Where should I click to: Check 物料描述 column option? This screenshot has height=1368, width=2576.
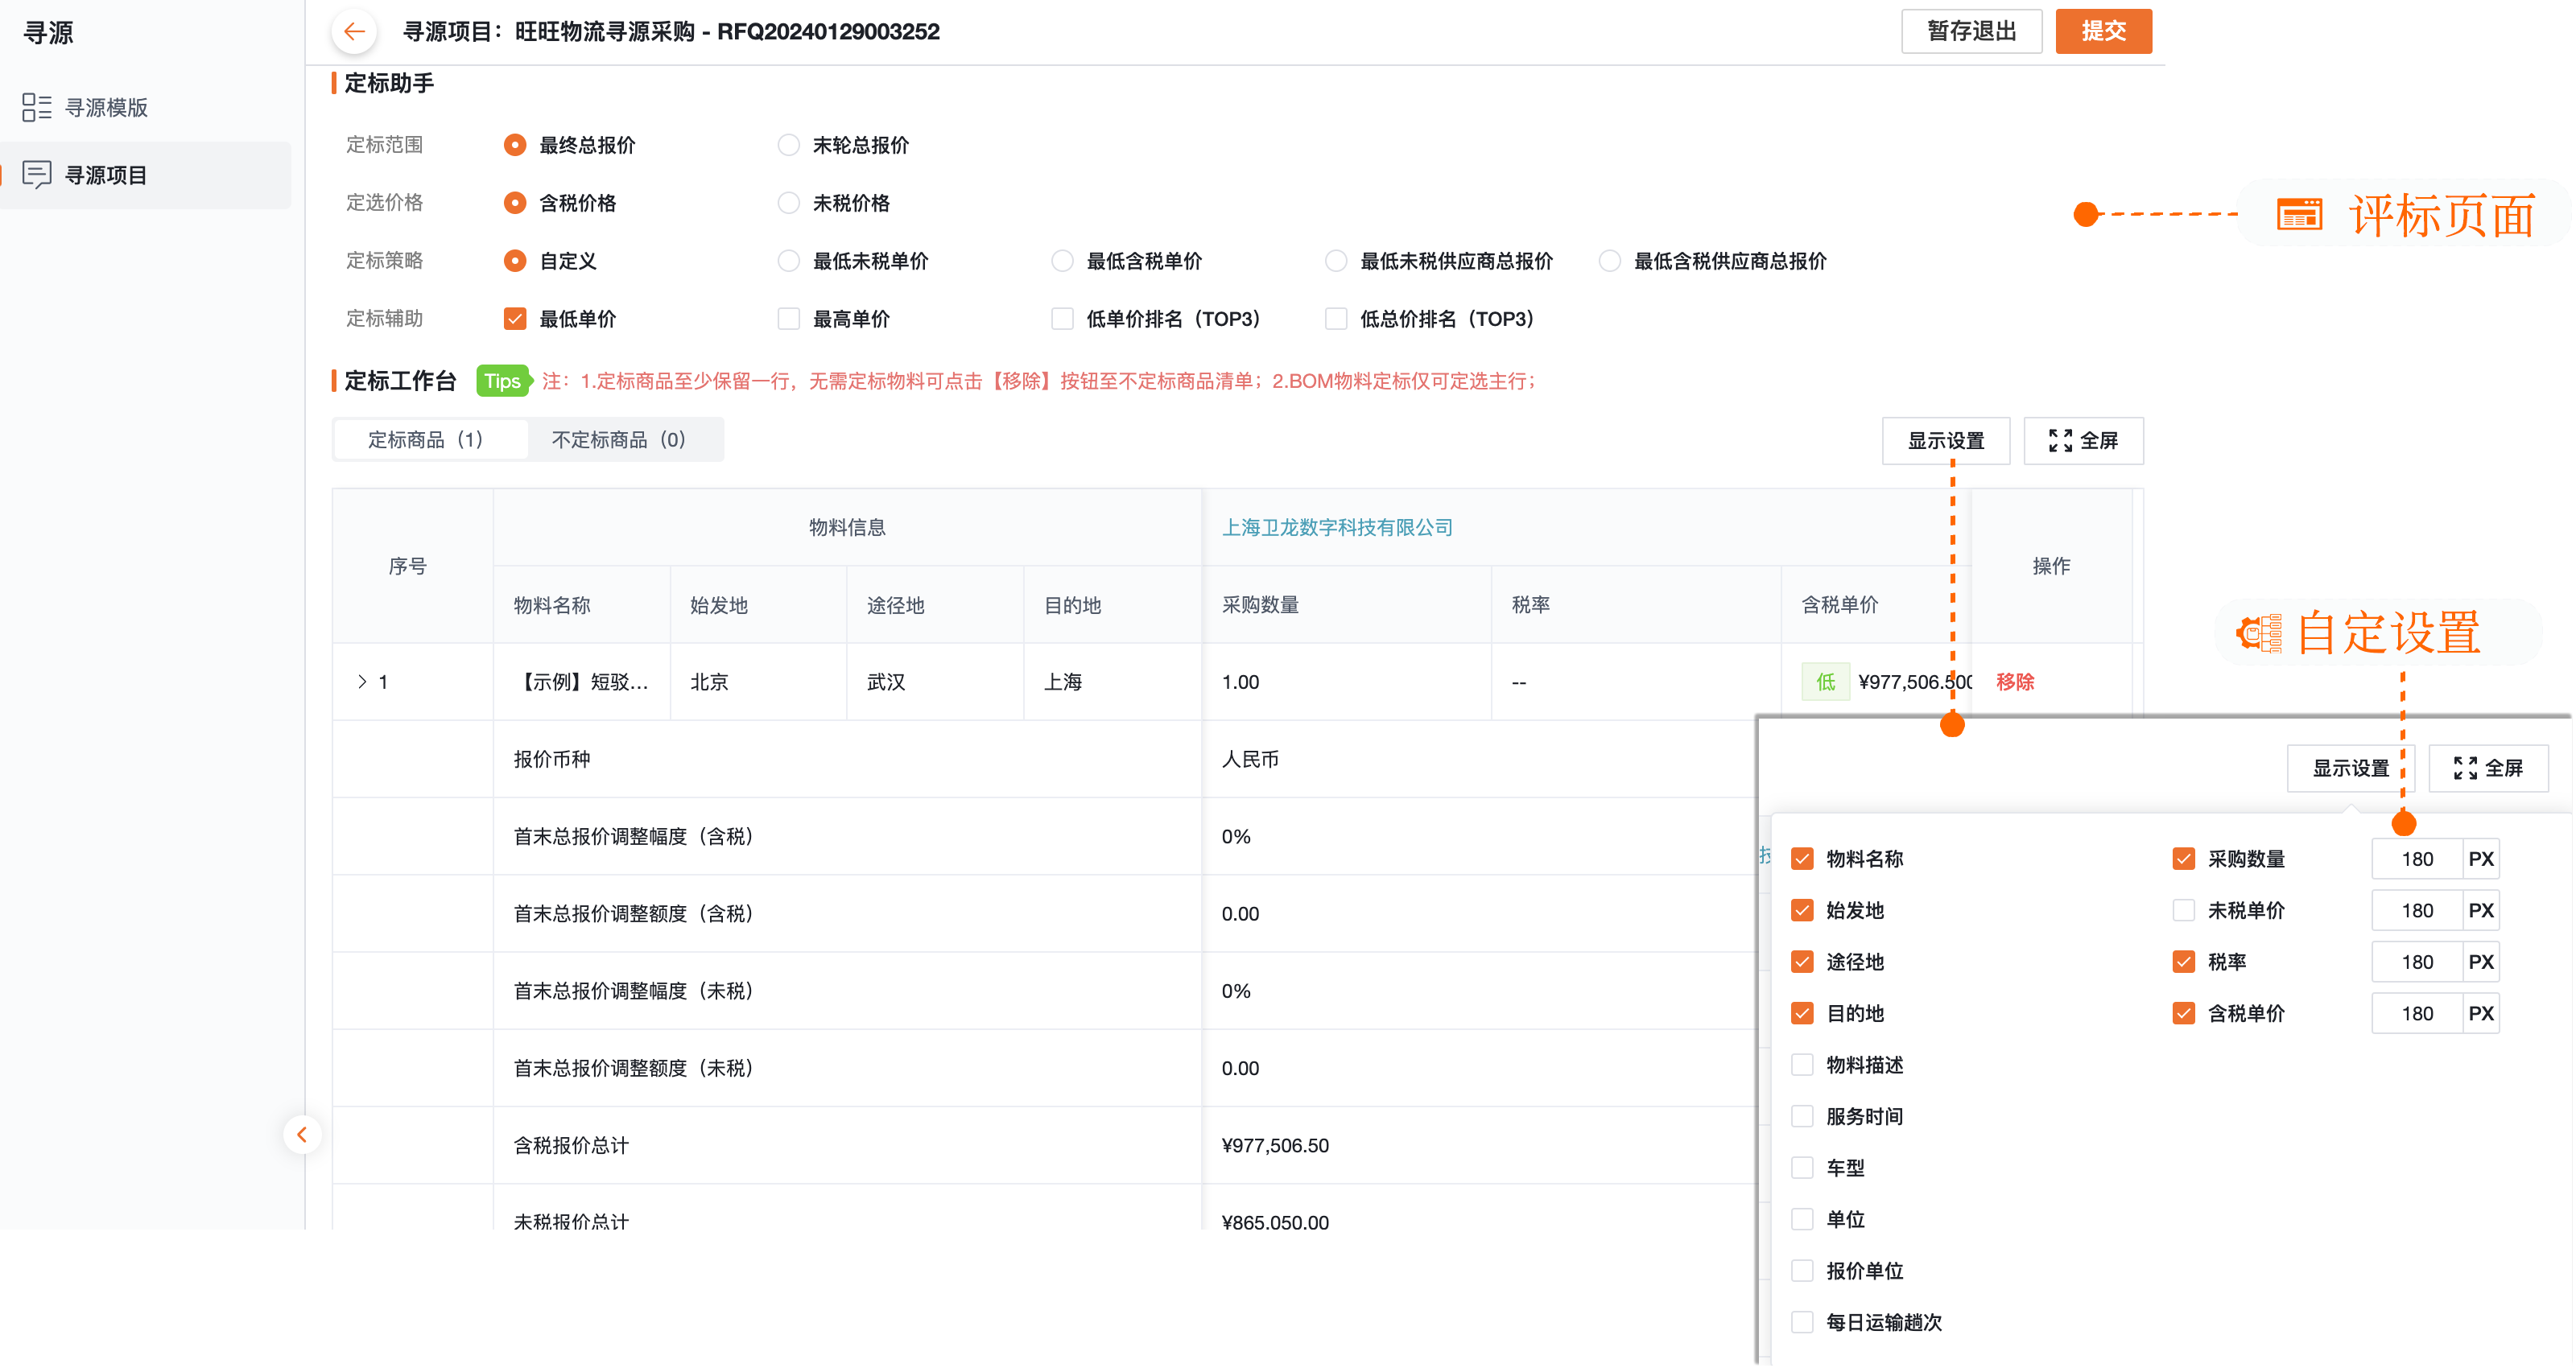point(1802,1065)
